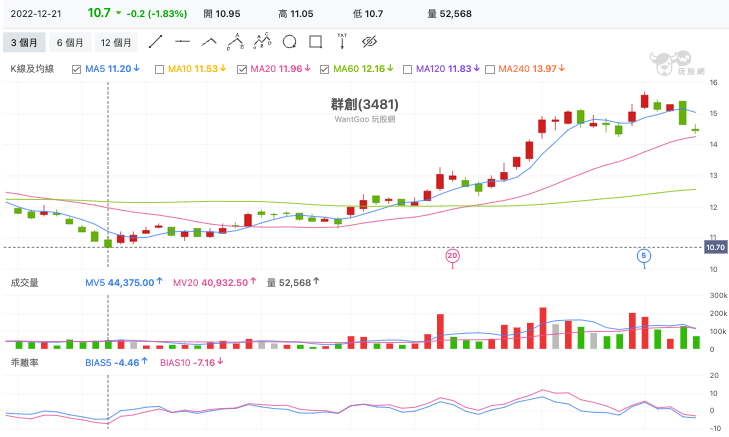
Task: Switch chart to 12 個月 range
Action: tap(116, 42)
